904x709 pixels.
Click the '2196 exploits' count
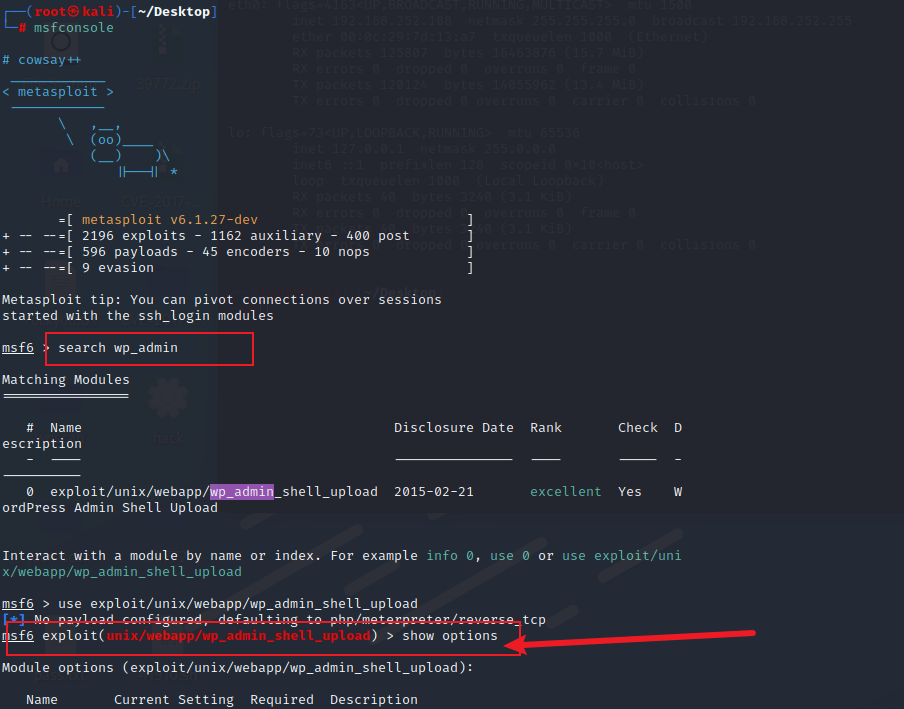[134, 236]
